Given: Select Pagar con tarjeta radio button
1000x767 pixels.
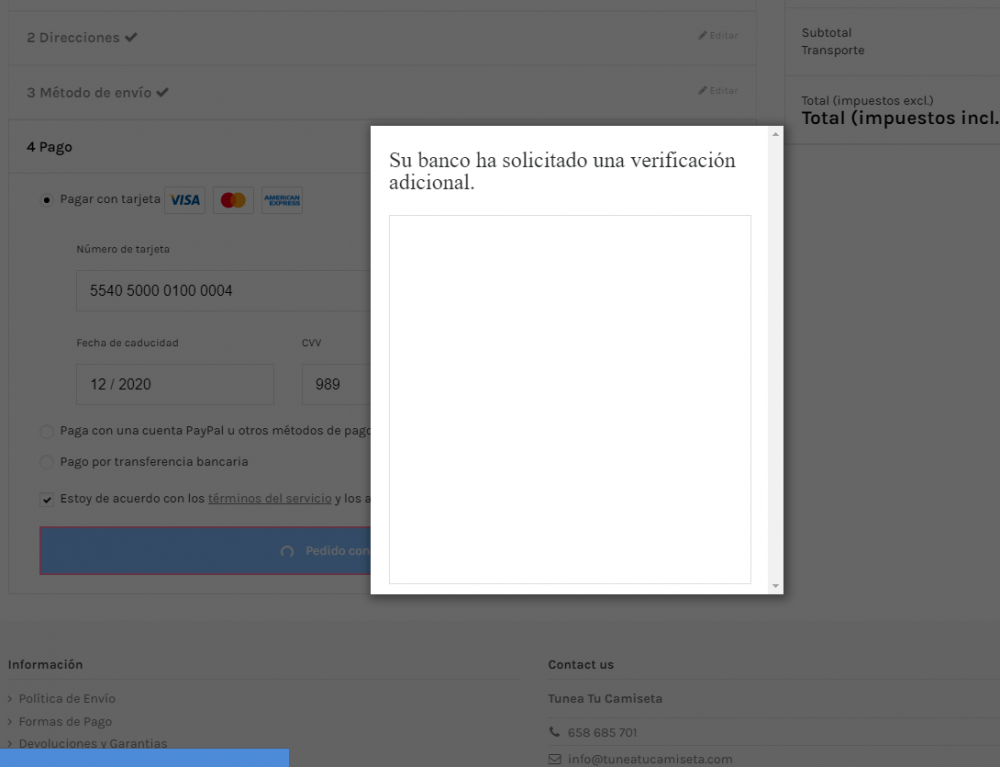Looking at the screenshot, I should [x=47, y=200].
